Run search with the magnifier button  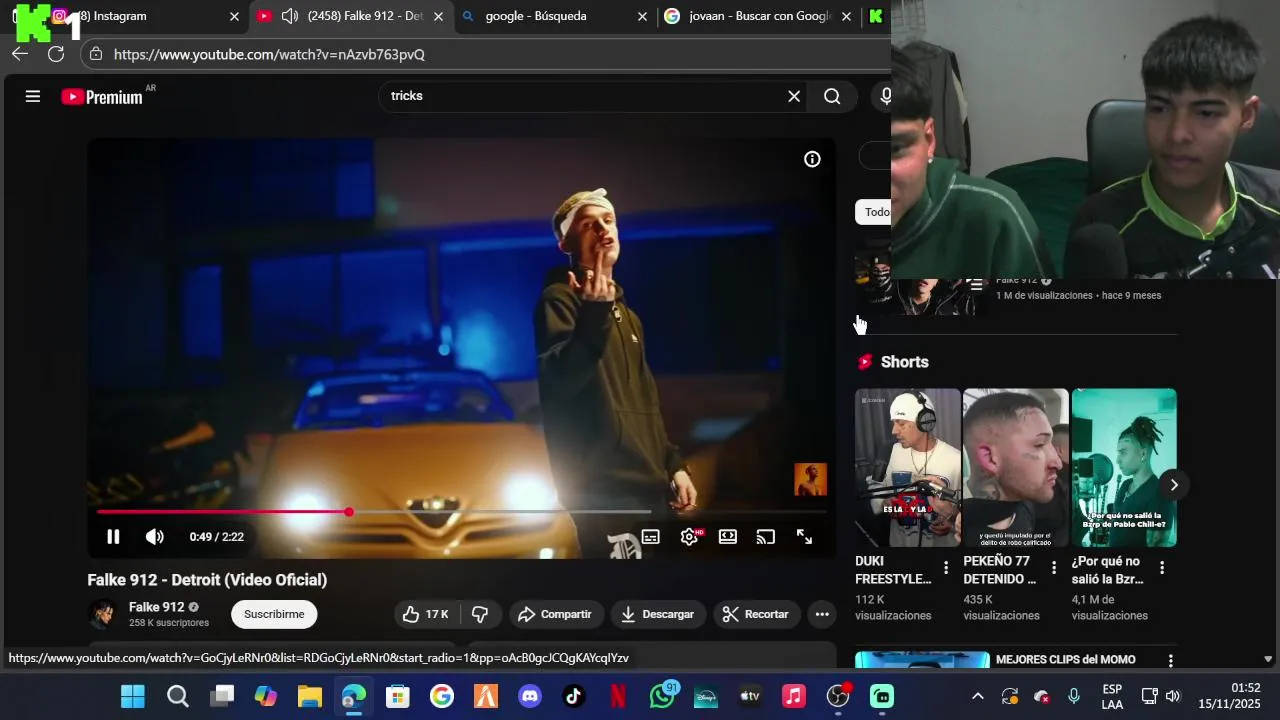click(x=832, y=96)
